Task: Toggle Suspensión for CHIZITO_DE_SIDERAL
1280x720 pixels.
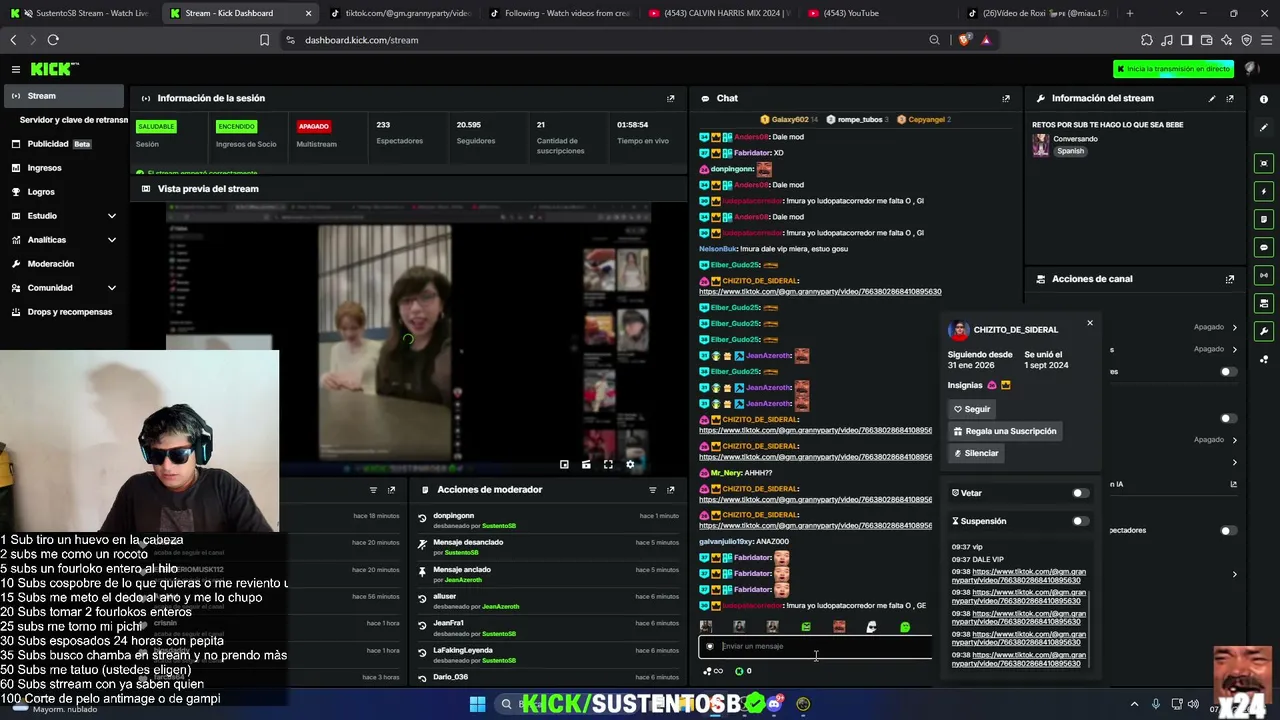Action: 1080,521
